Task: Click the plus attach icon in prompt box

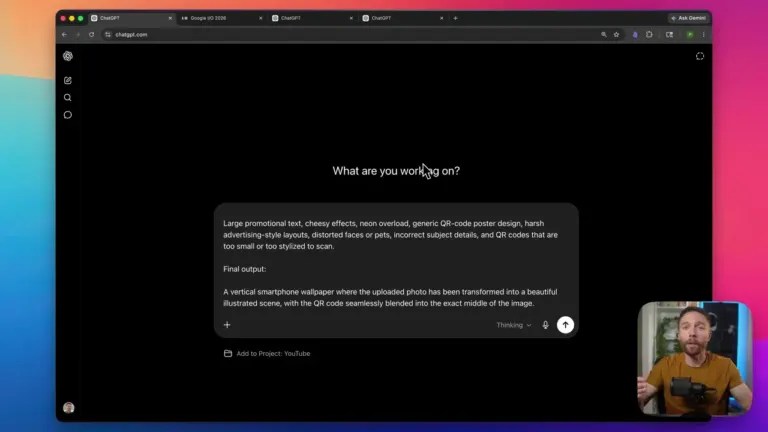Action: [x=227, y=325]
